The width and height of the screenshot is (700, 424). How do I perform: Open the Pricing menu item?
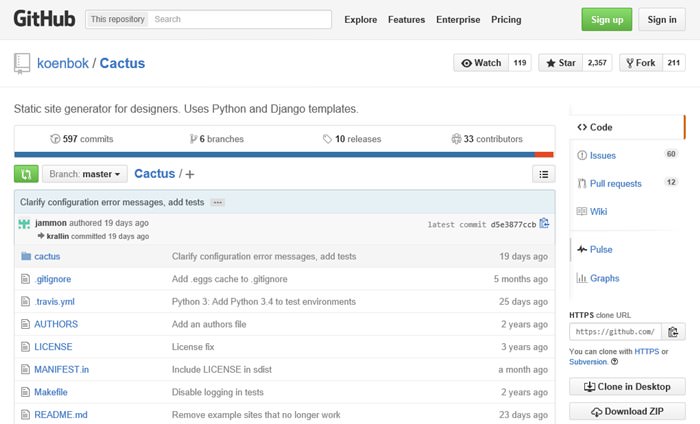(x=506, y=20)
